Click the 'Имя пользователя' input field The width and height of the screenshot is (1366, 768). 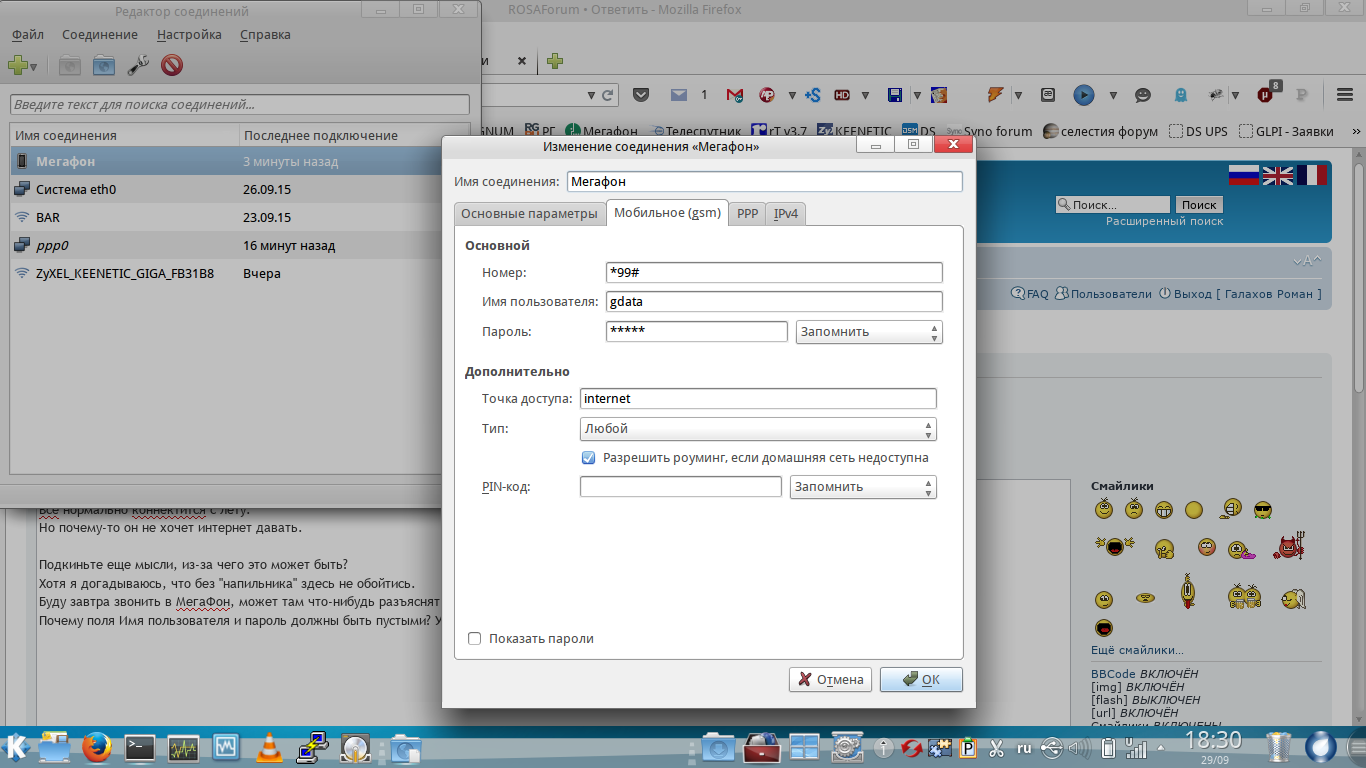(774, 301)
